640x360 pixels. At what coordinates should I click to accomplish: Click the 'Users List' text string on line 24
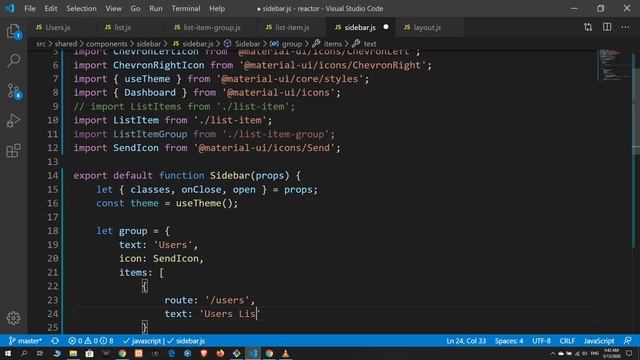click(229, 313)
